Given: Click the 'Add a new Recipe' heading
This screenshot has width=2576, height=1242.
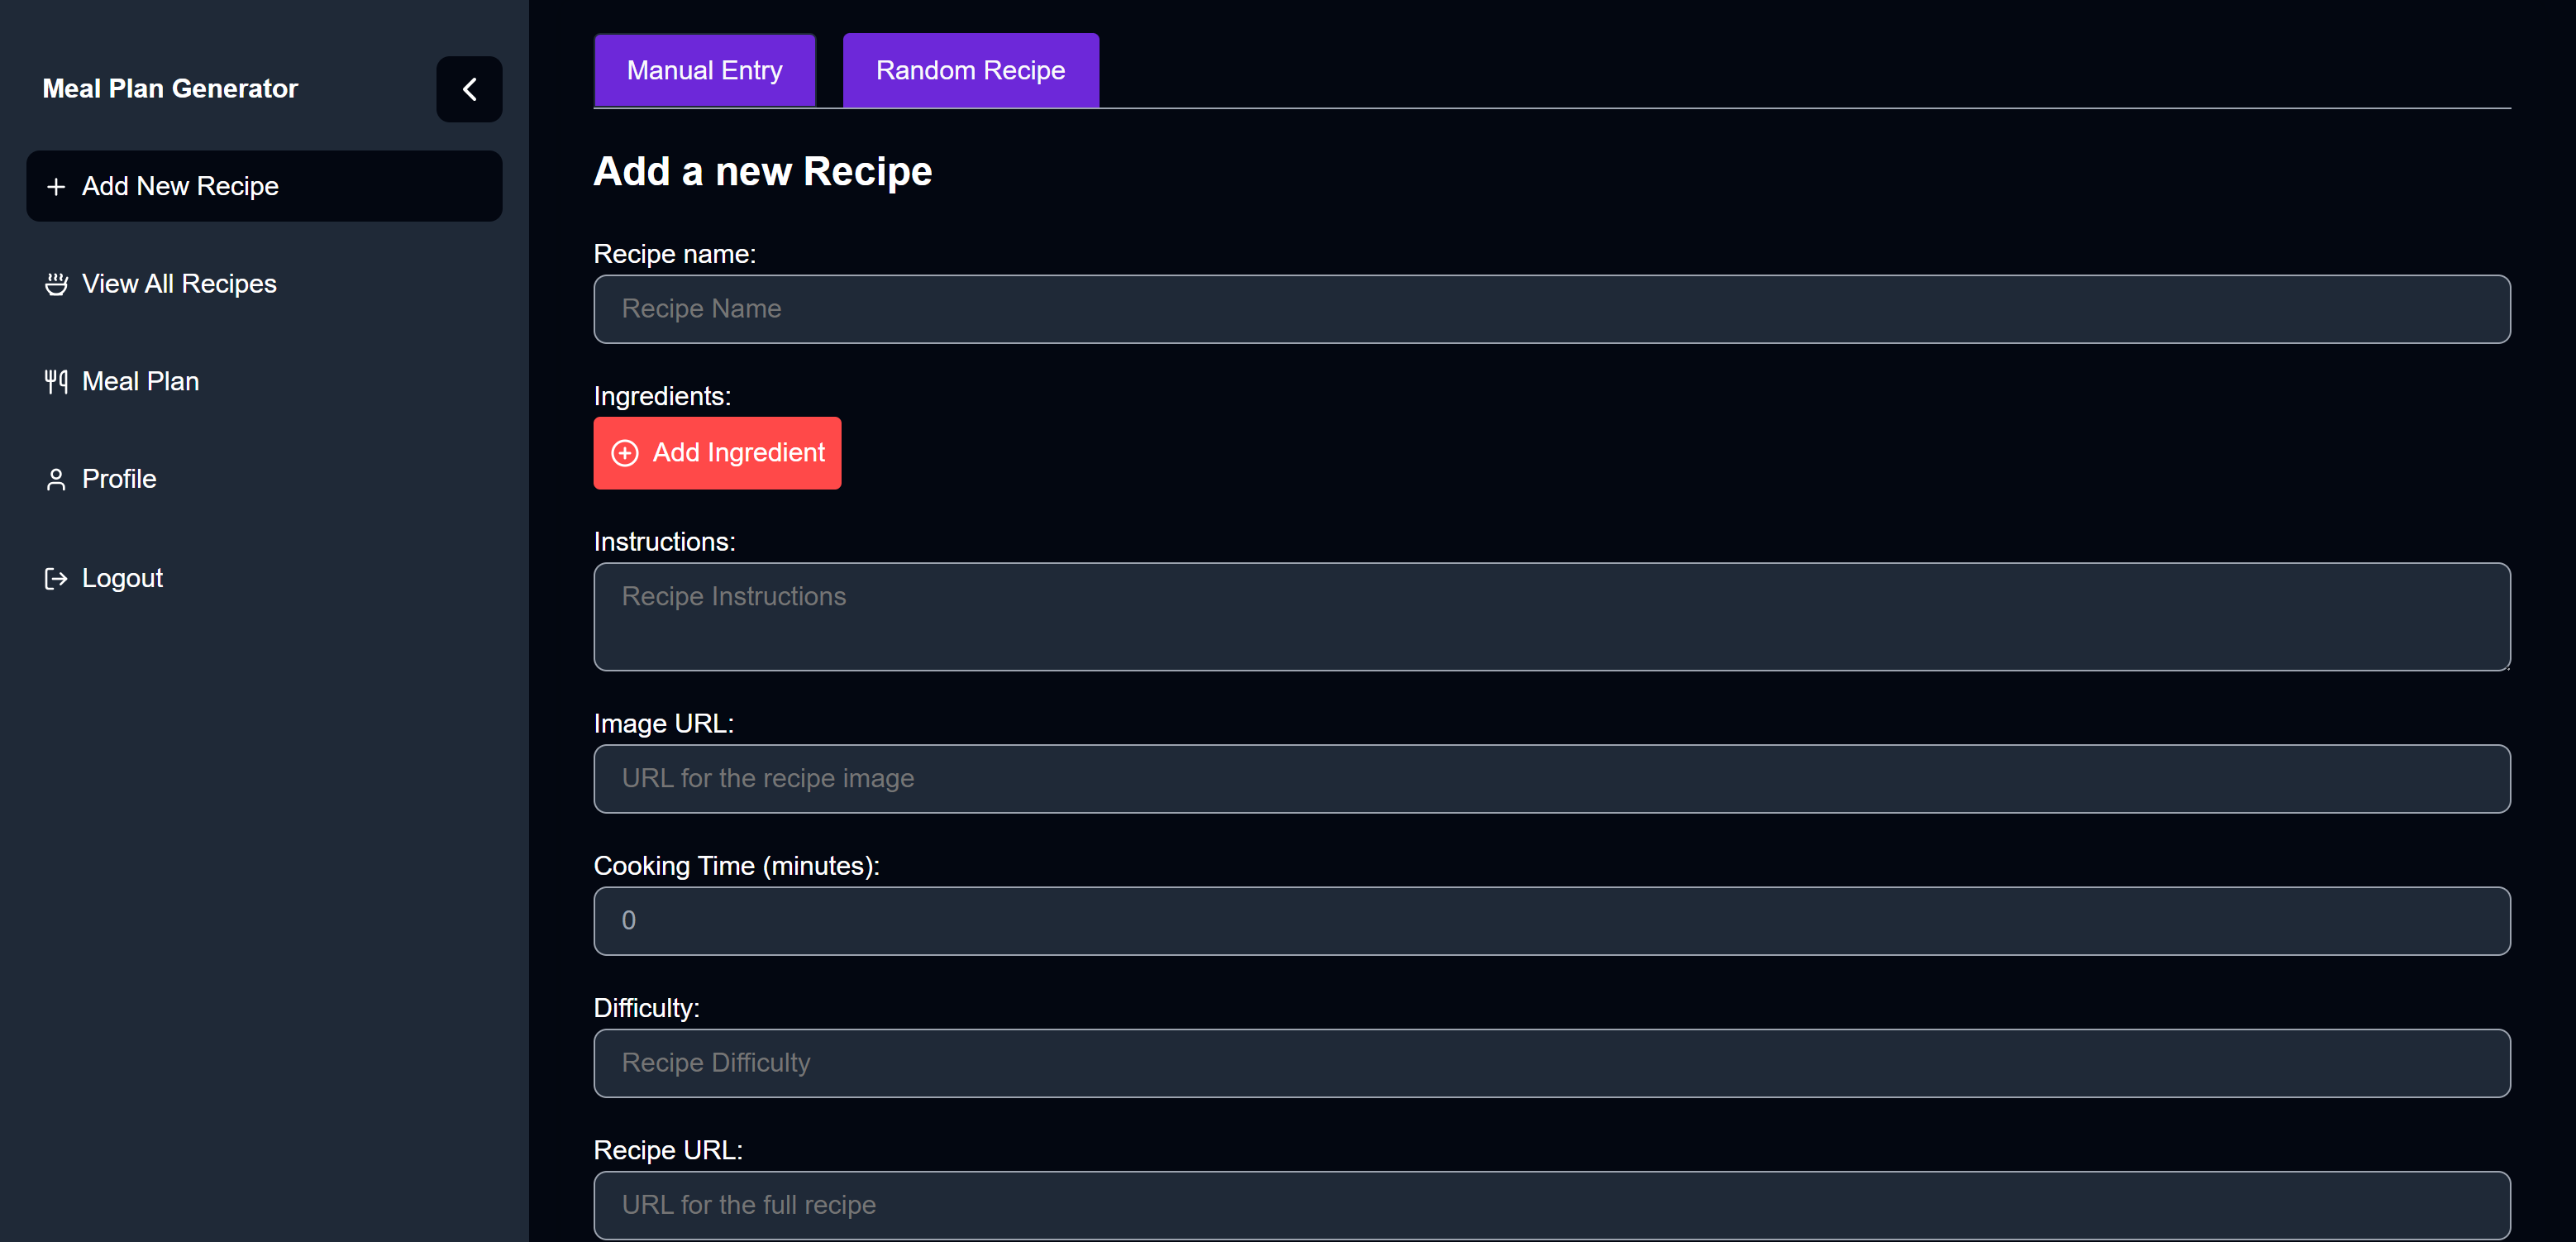Looking at the screenshot, I should point(763,172).
